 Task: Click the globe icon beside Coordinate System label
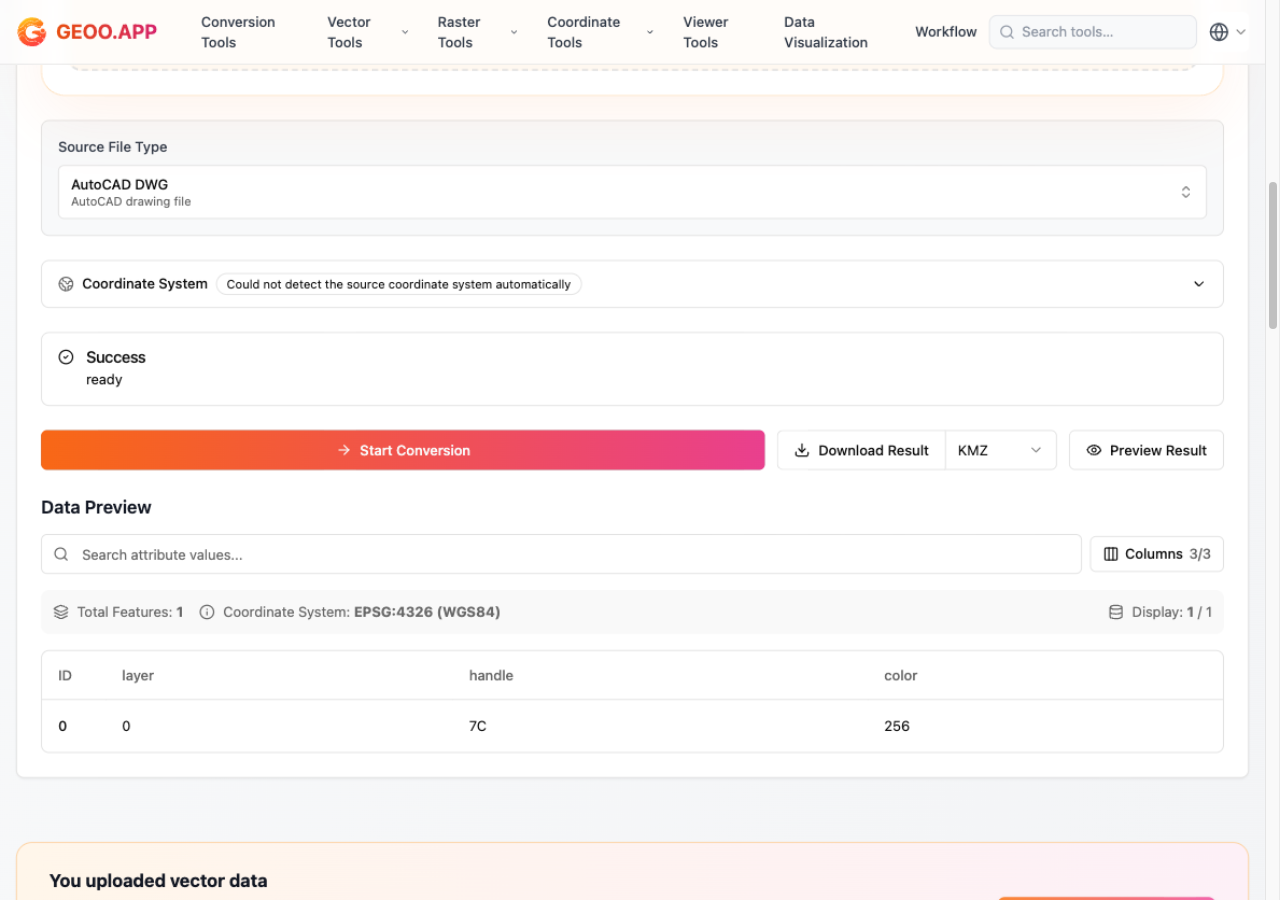66,284
